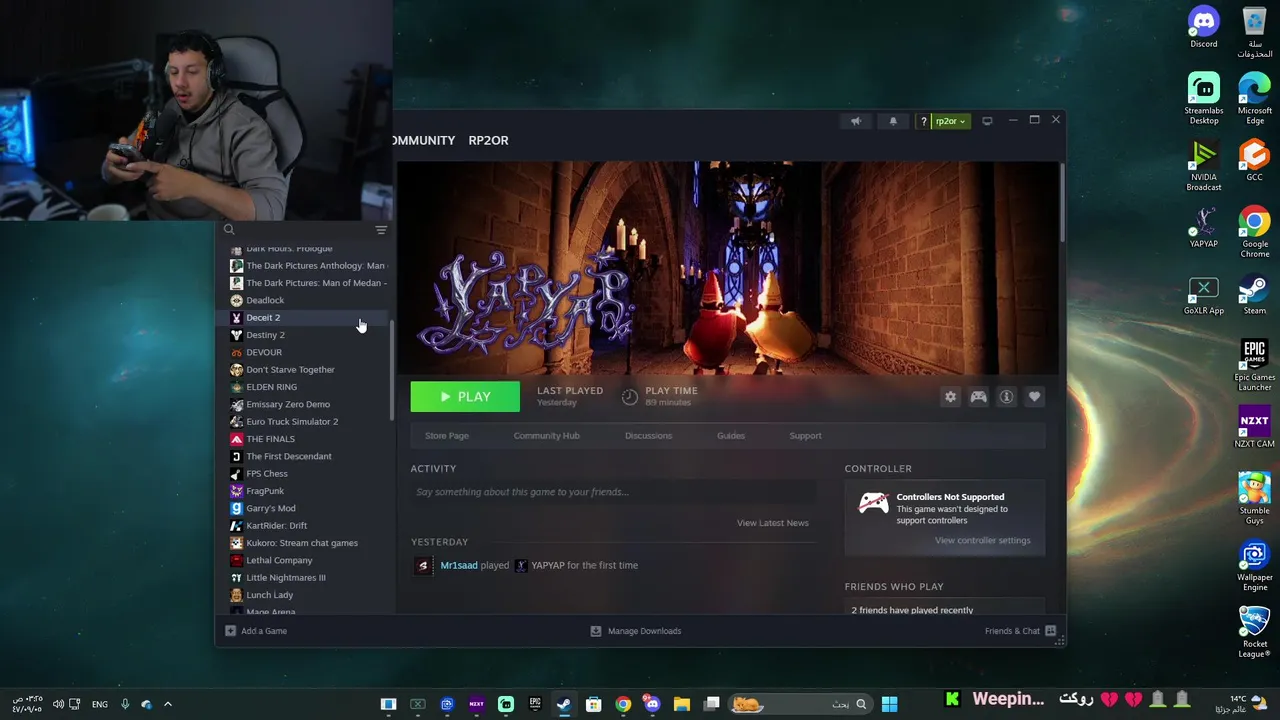Click the Steam icon in taskbar
The image size is (1280, 720).
564,704
